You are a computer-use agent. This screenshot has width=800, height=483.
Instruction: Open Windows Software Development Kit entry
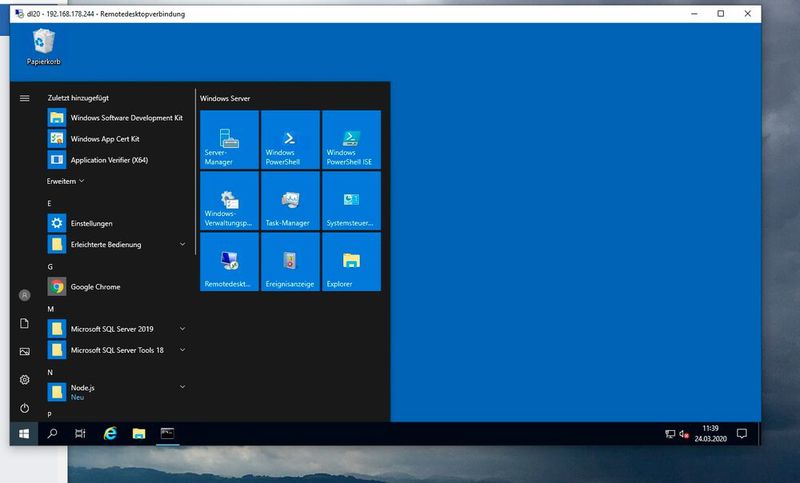(x=117, y=117)
